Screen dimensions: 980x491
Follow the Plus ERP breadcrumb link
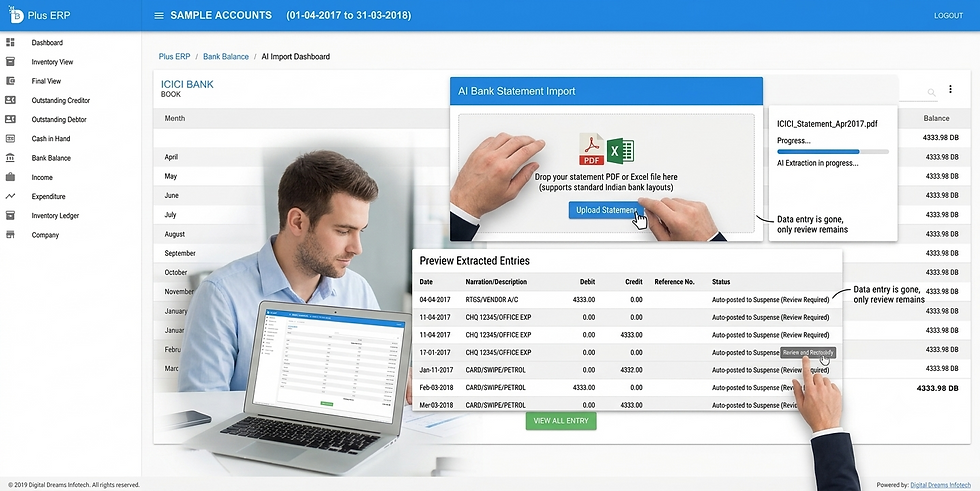pos(174,56)
